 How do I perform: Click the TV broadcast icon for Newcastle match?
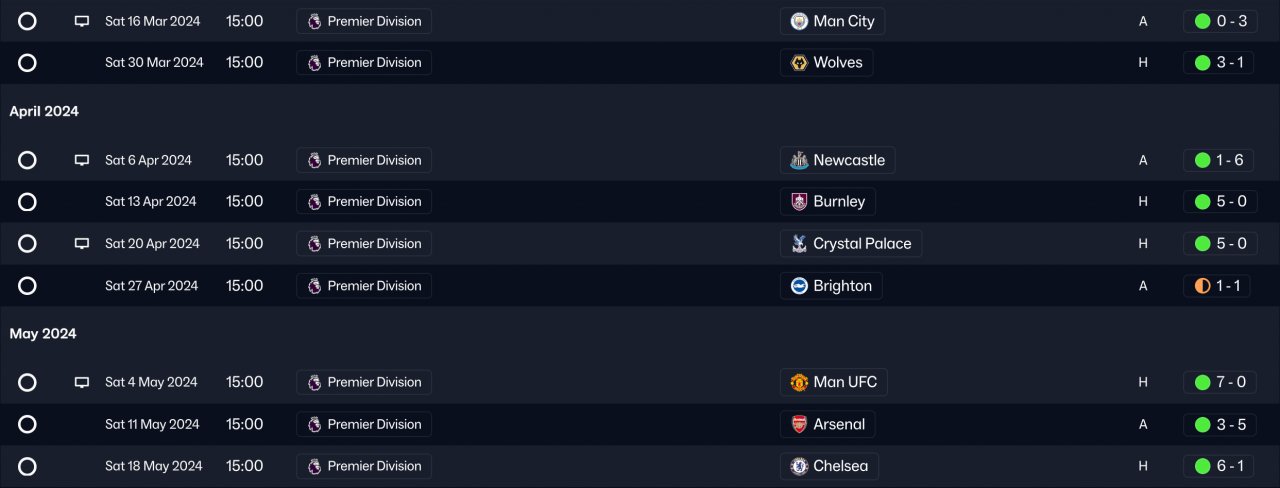pos(82,160)
